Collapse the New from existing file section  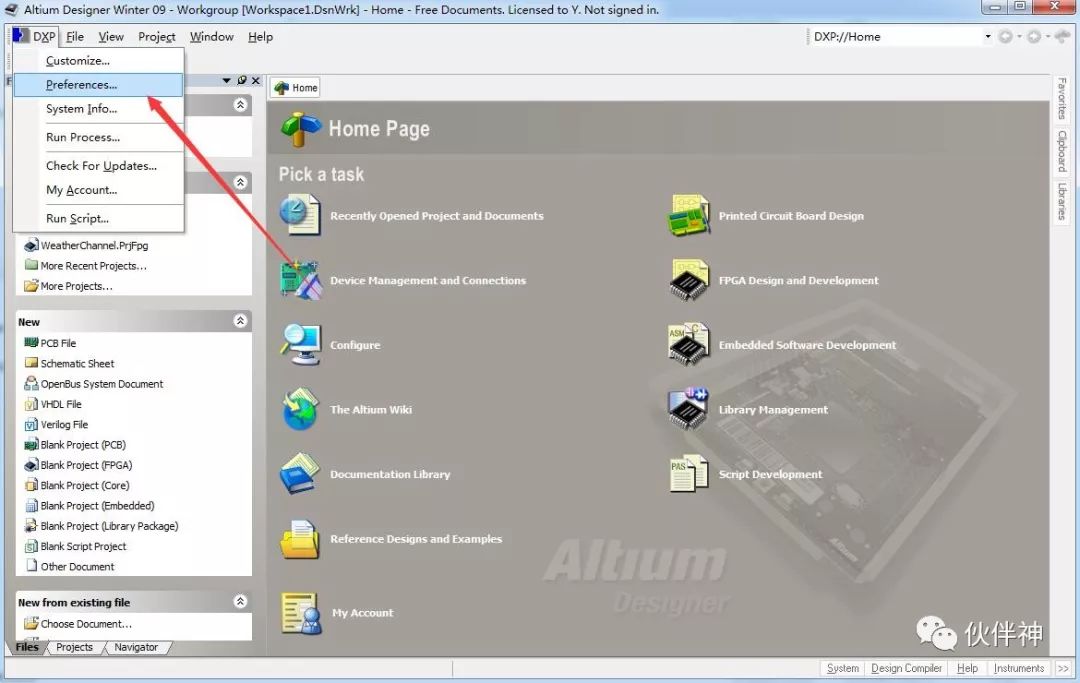point(240,601)
